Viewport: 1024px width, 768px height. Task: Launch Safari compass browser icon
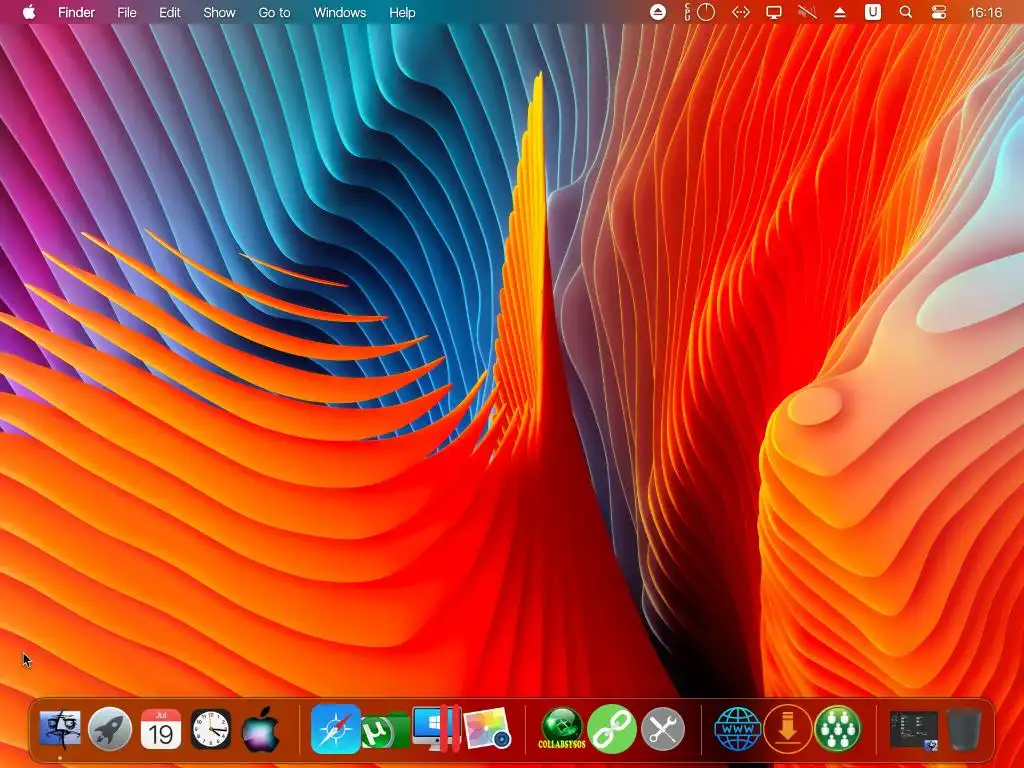336,729
